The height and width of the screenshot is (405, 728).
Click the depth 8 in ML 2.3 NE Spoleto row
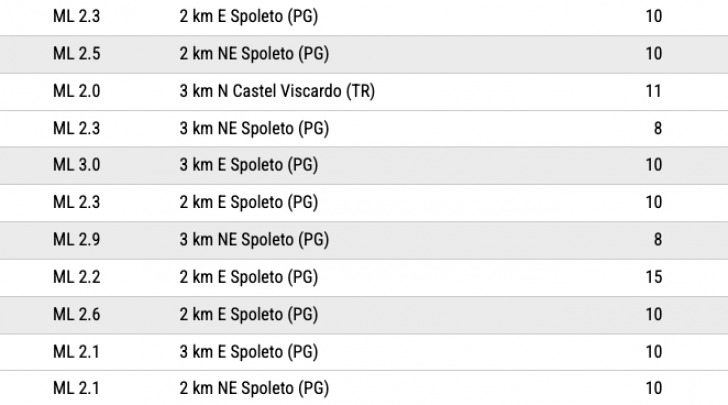pos(658,128)
